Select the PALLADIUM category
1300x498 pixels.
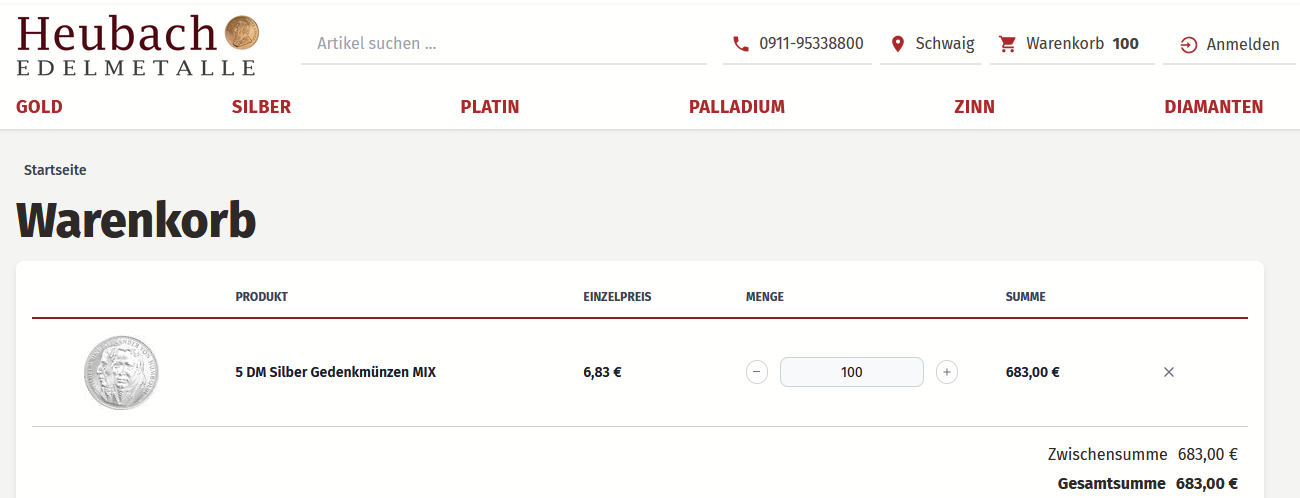[737, 107]
